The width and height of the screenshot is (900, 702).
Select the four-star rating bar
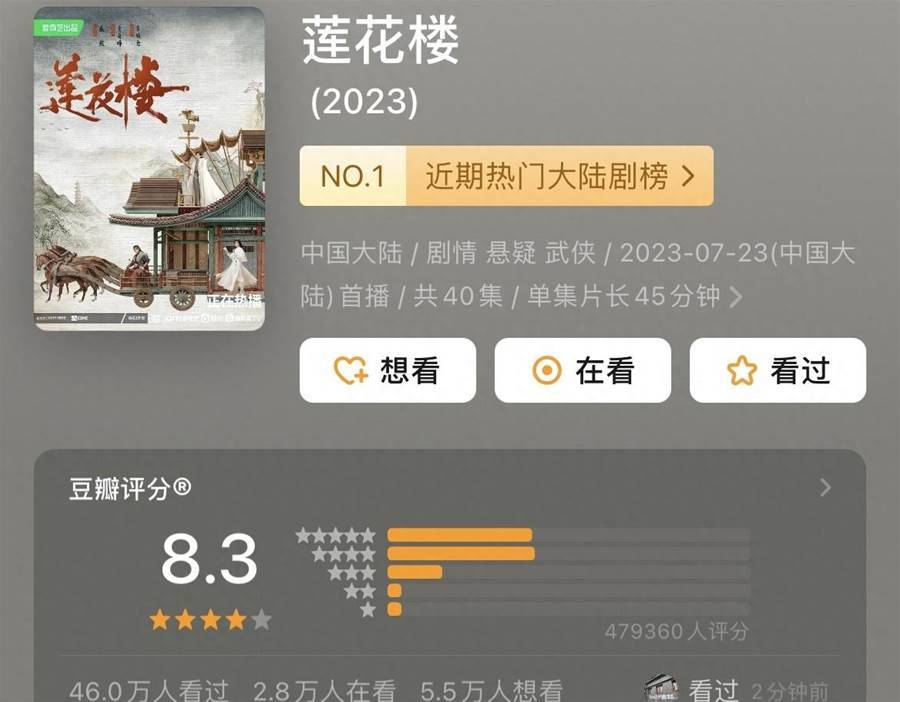click(569, 553)
